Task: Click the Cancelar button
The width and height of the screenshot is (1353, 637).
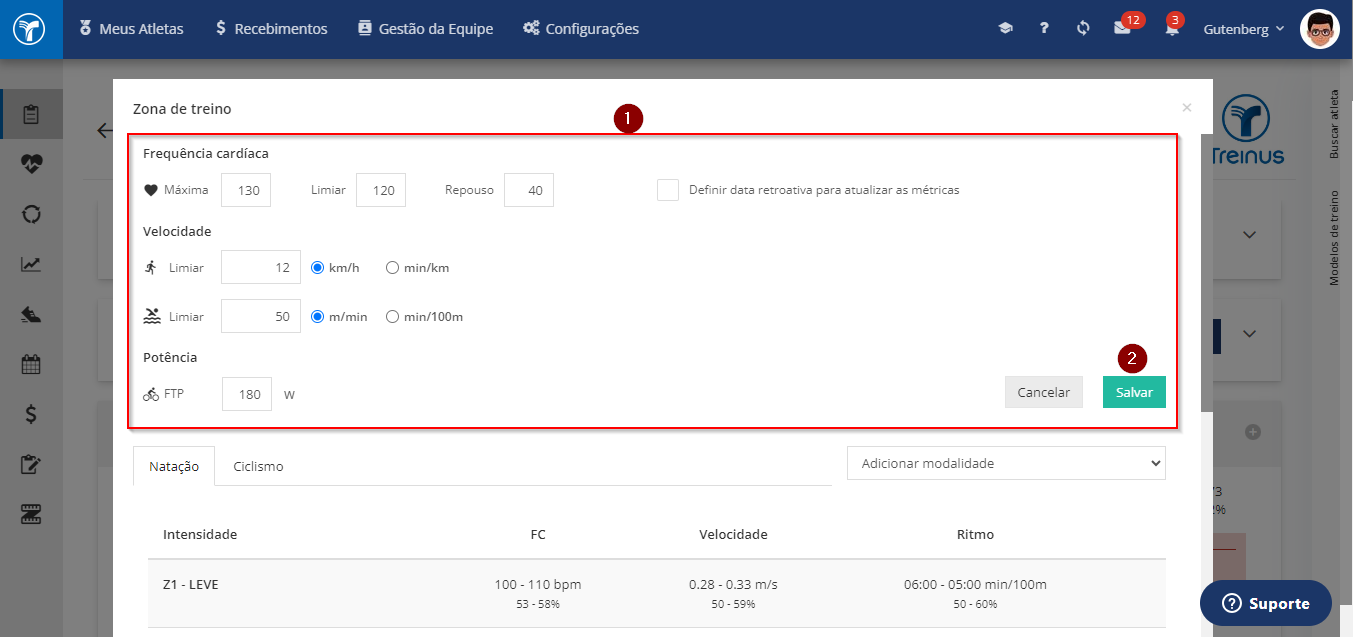Action: [1044, 392]
